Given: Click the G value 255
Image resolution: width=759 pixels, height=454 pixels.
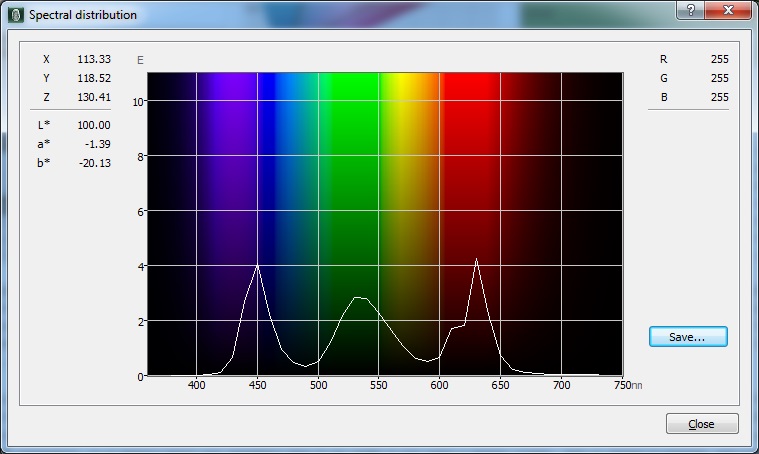Looking at the screenshot, I should click(x=719, y=78).
